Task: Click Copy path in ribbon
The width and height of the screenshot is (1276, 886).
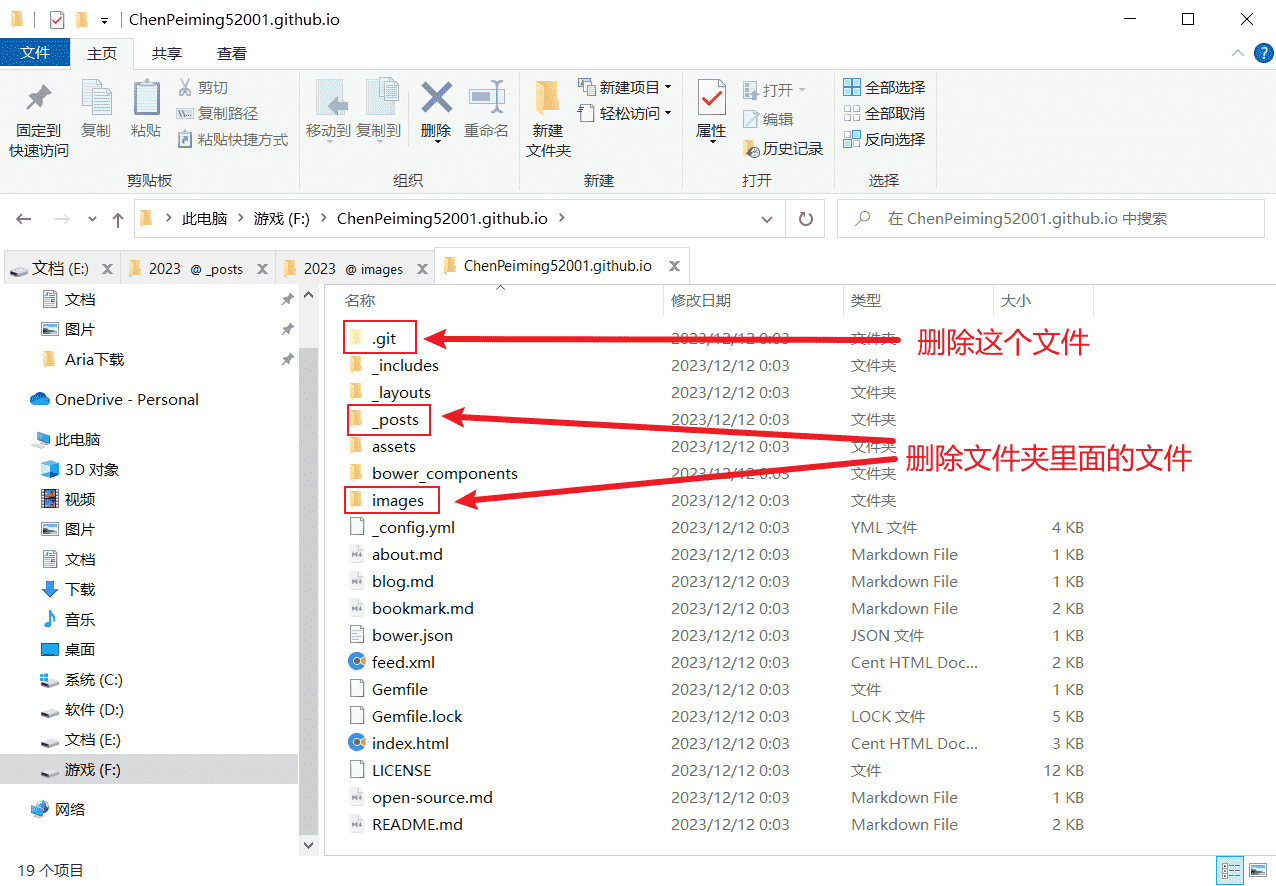Action: click(217, 114)
